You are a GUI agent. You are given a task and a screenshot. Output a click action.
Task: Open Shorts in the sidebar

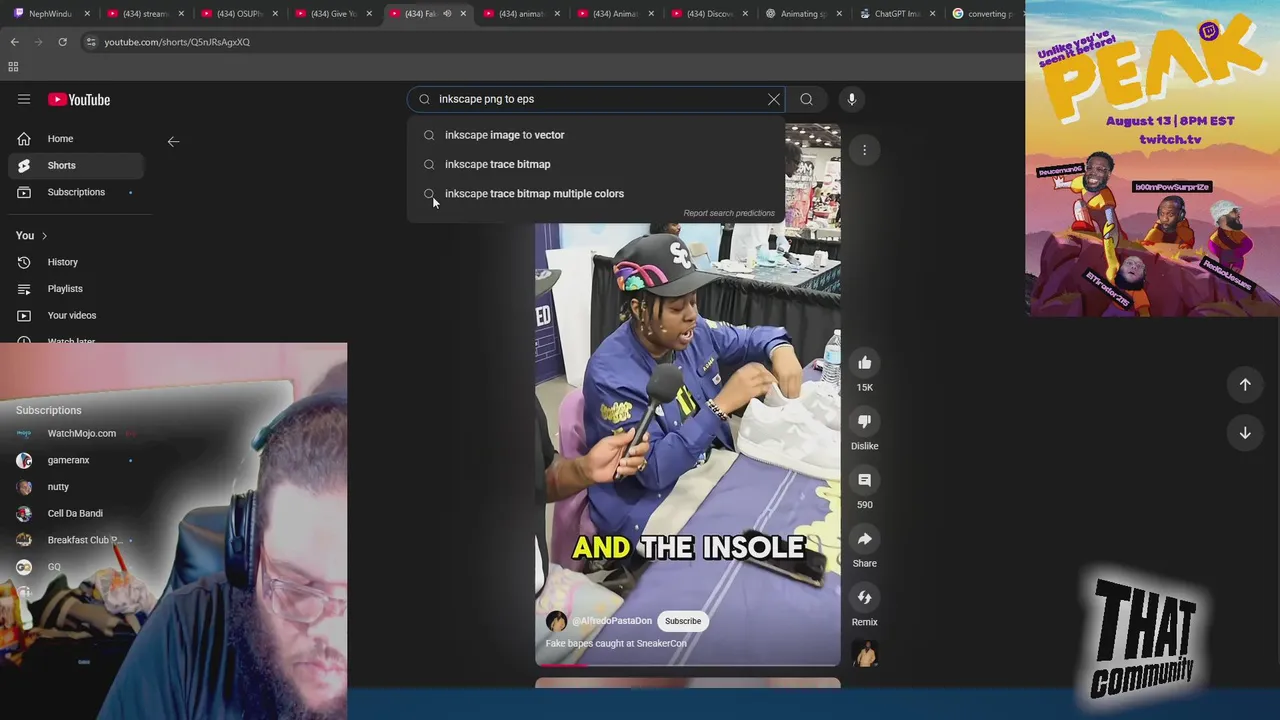pyautogui.click(x=75, y=165)
